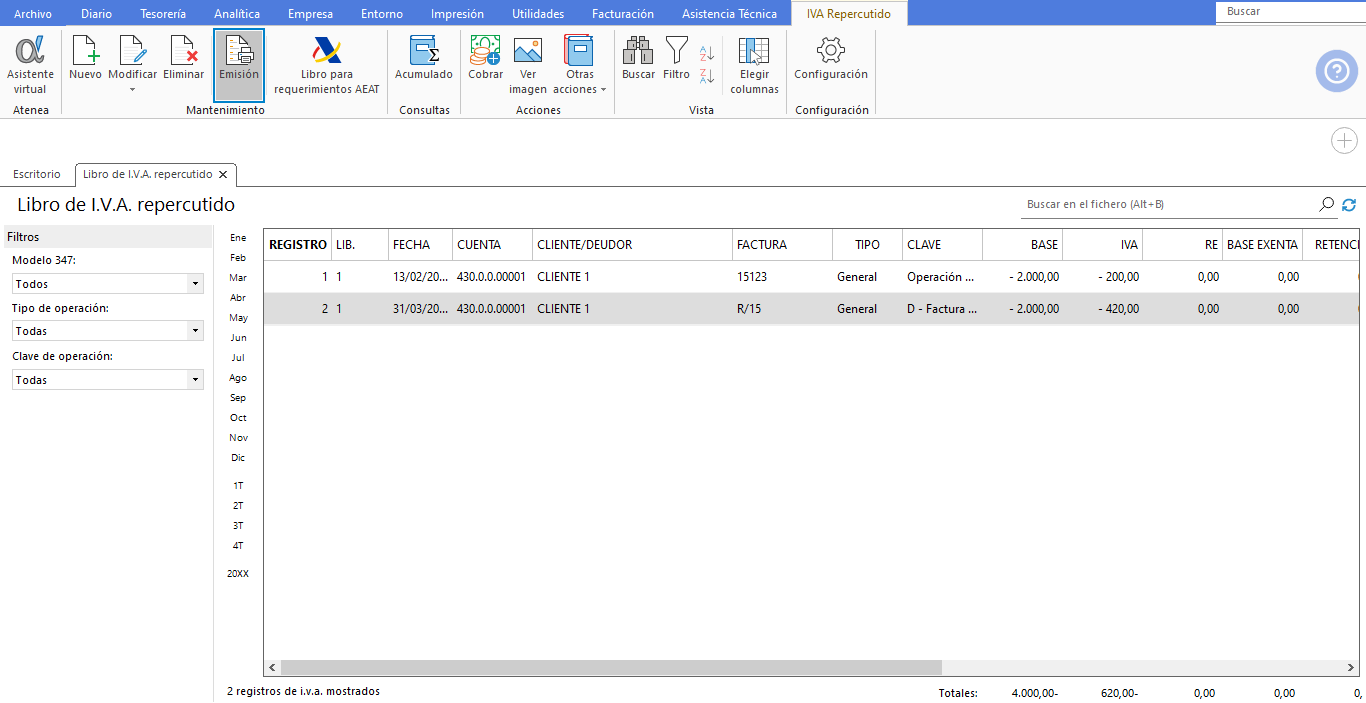The width and height of the screenshot is (1366, 703).
Task: Sort by the FECHA column header
Action: click(420, 245)
